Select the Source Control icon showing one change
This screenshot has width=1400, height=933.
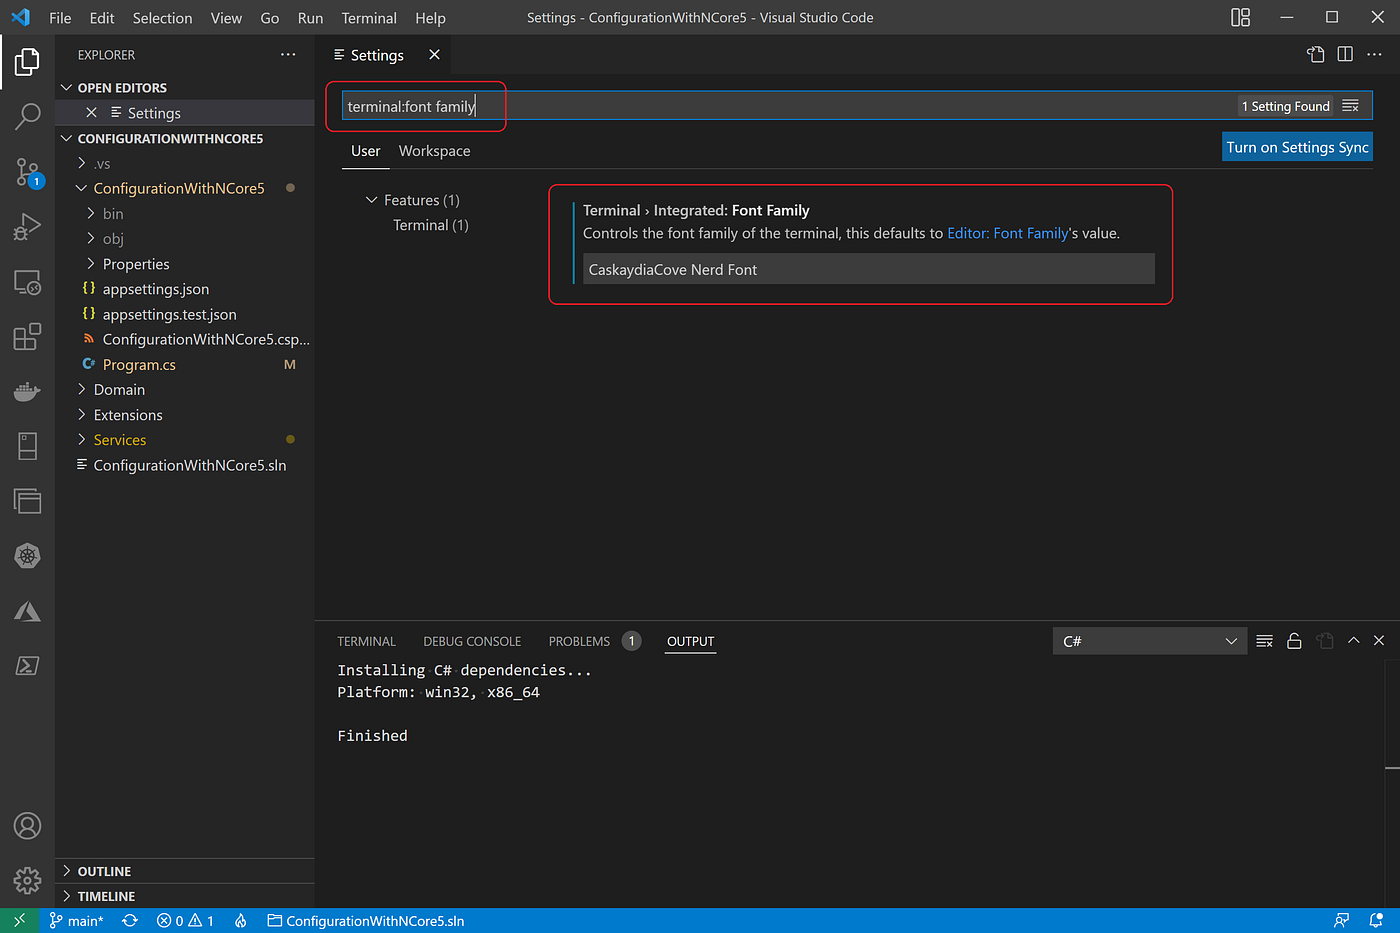[x=27, y=172]
